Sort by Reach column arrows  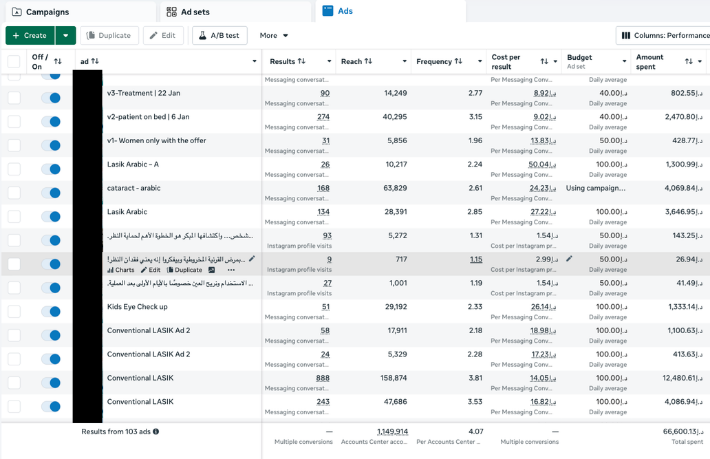click(x=368, y=61)
